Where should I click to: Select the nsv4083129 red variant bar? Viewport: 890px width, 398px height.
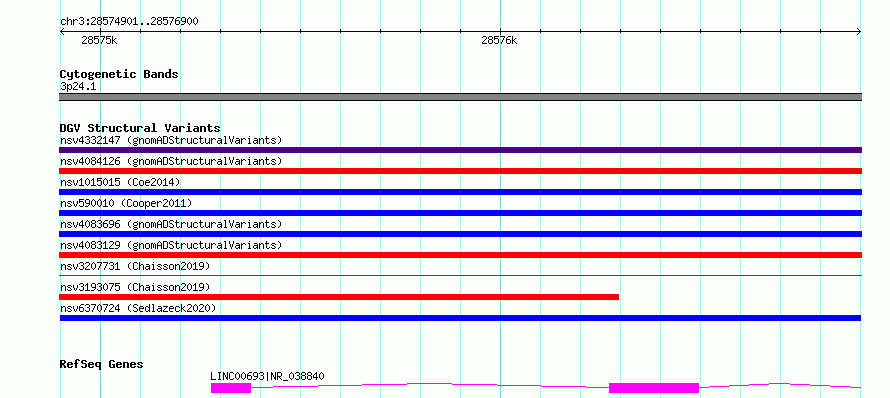[x=460, y=255]
